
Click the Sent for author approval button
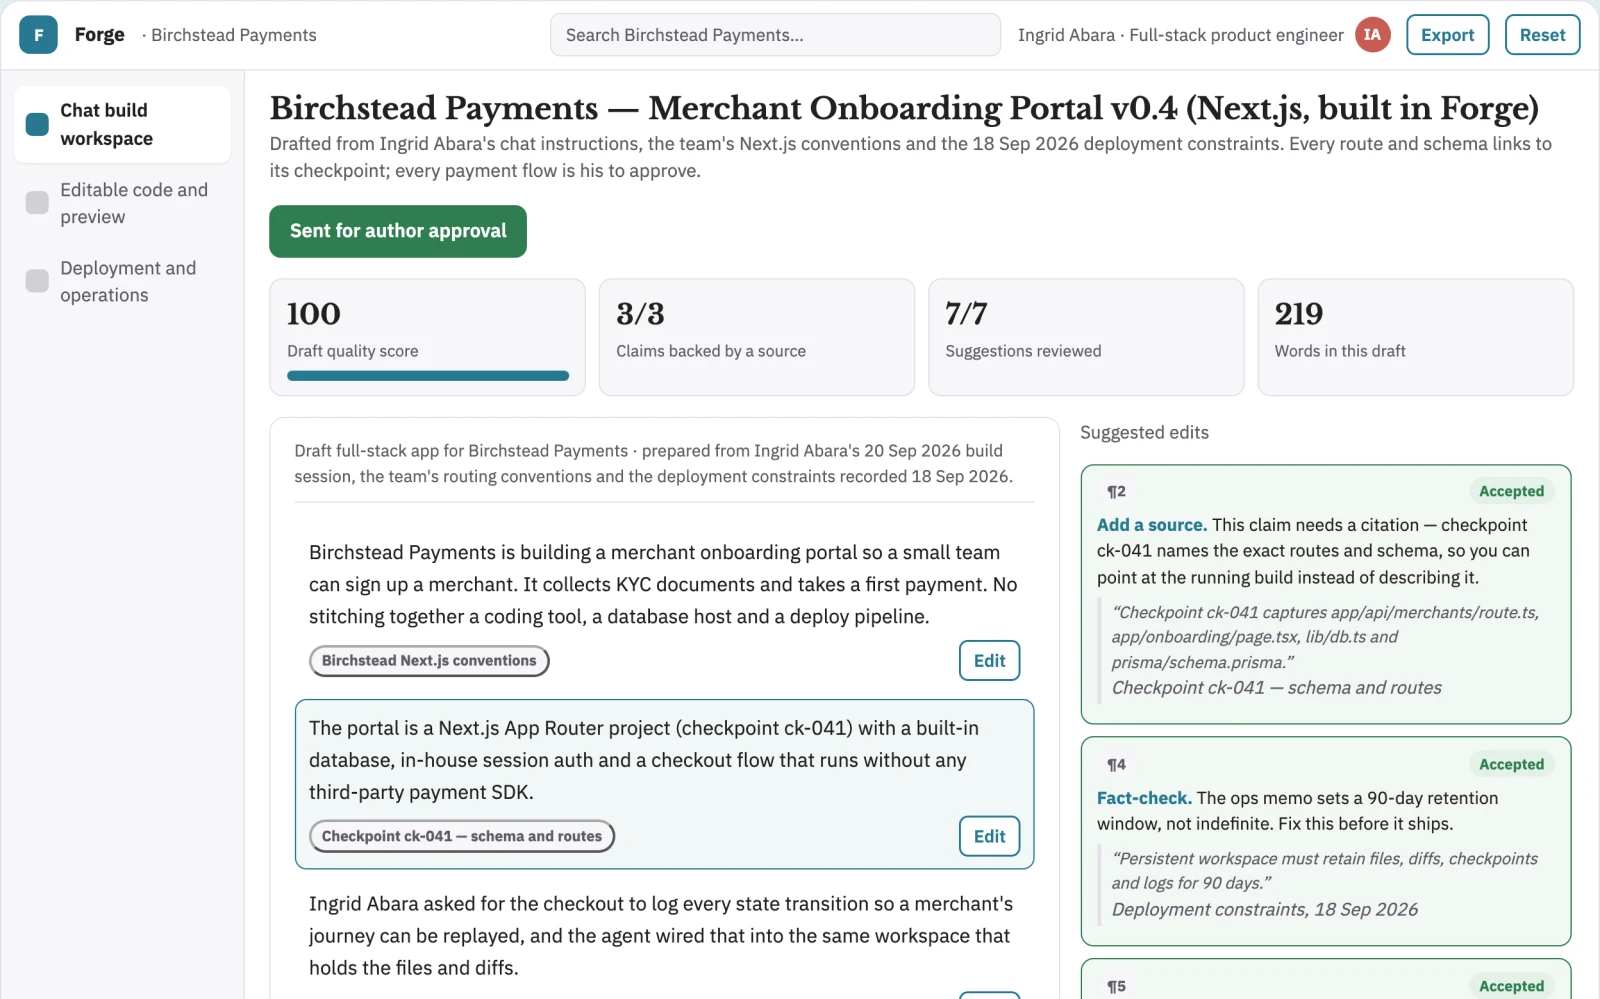coord(398,231)
